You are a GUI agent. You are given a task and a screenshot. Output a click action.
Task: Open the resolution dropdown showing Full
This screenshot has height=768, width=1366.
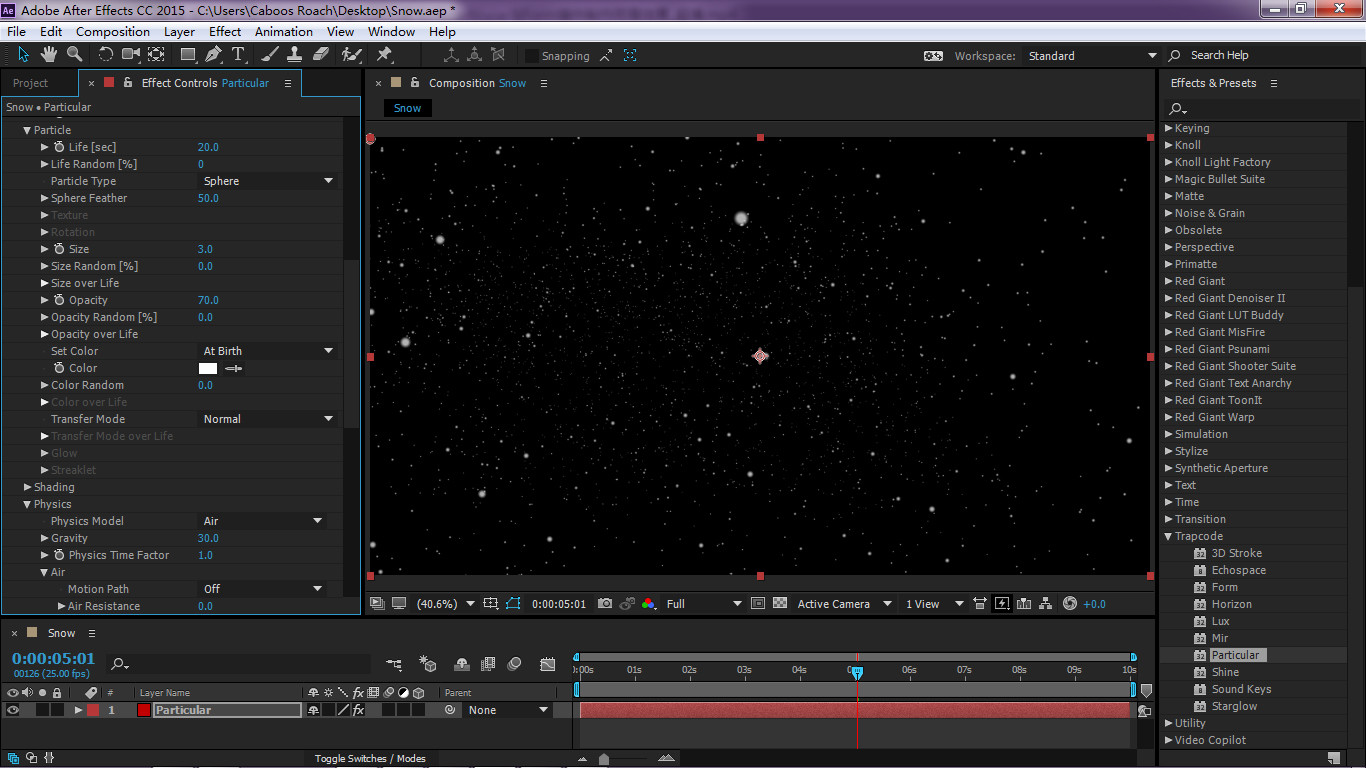coord(704,604)
